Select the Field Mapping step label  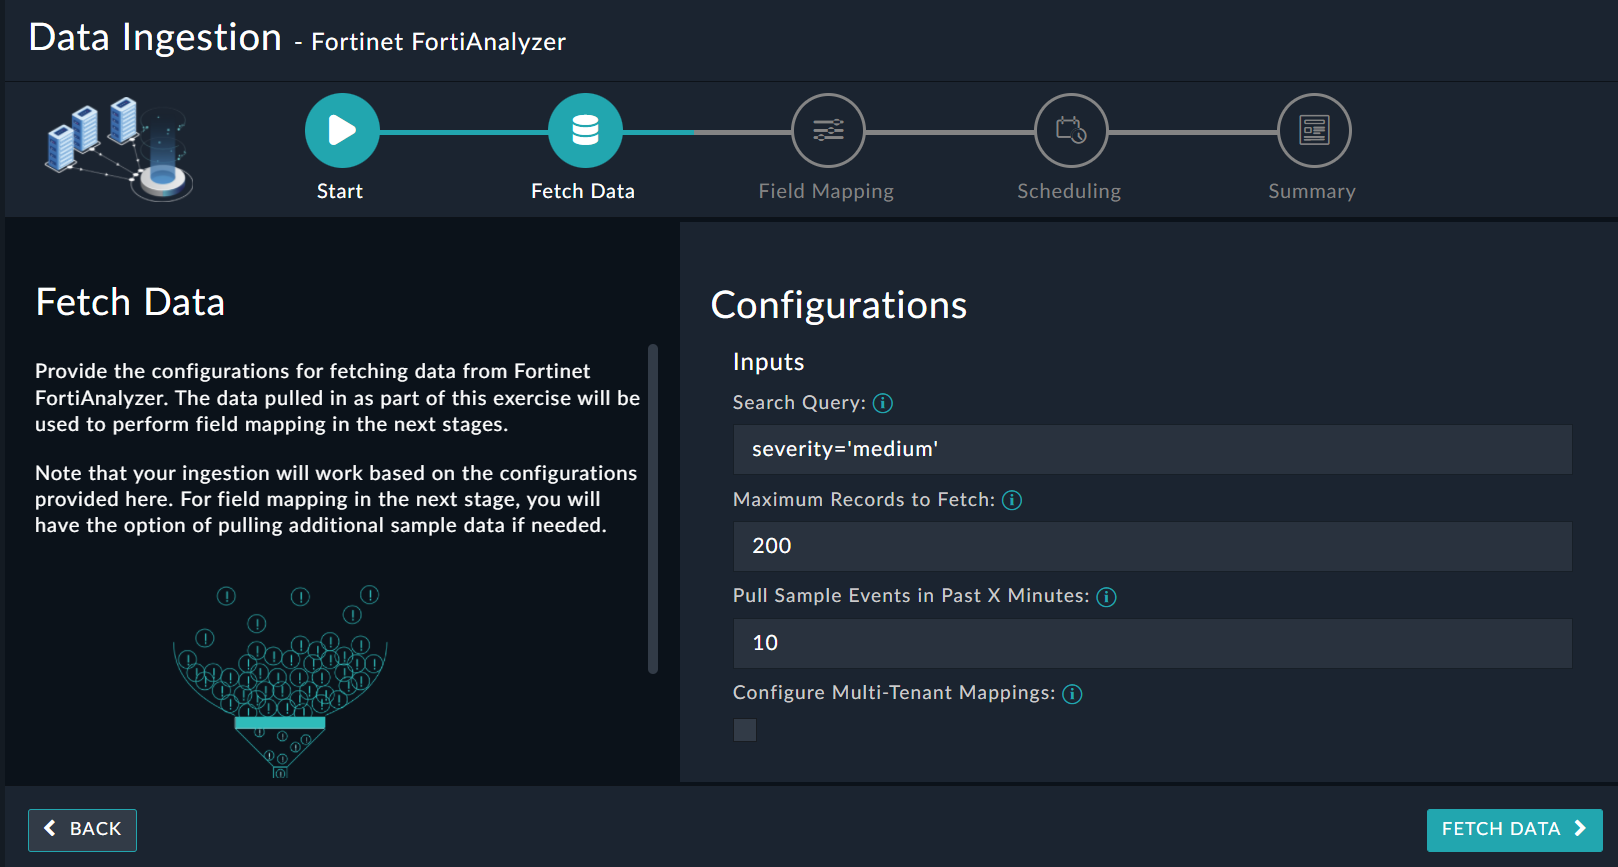(826, 191)
